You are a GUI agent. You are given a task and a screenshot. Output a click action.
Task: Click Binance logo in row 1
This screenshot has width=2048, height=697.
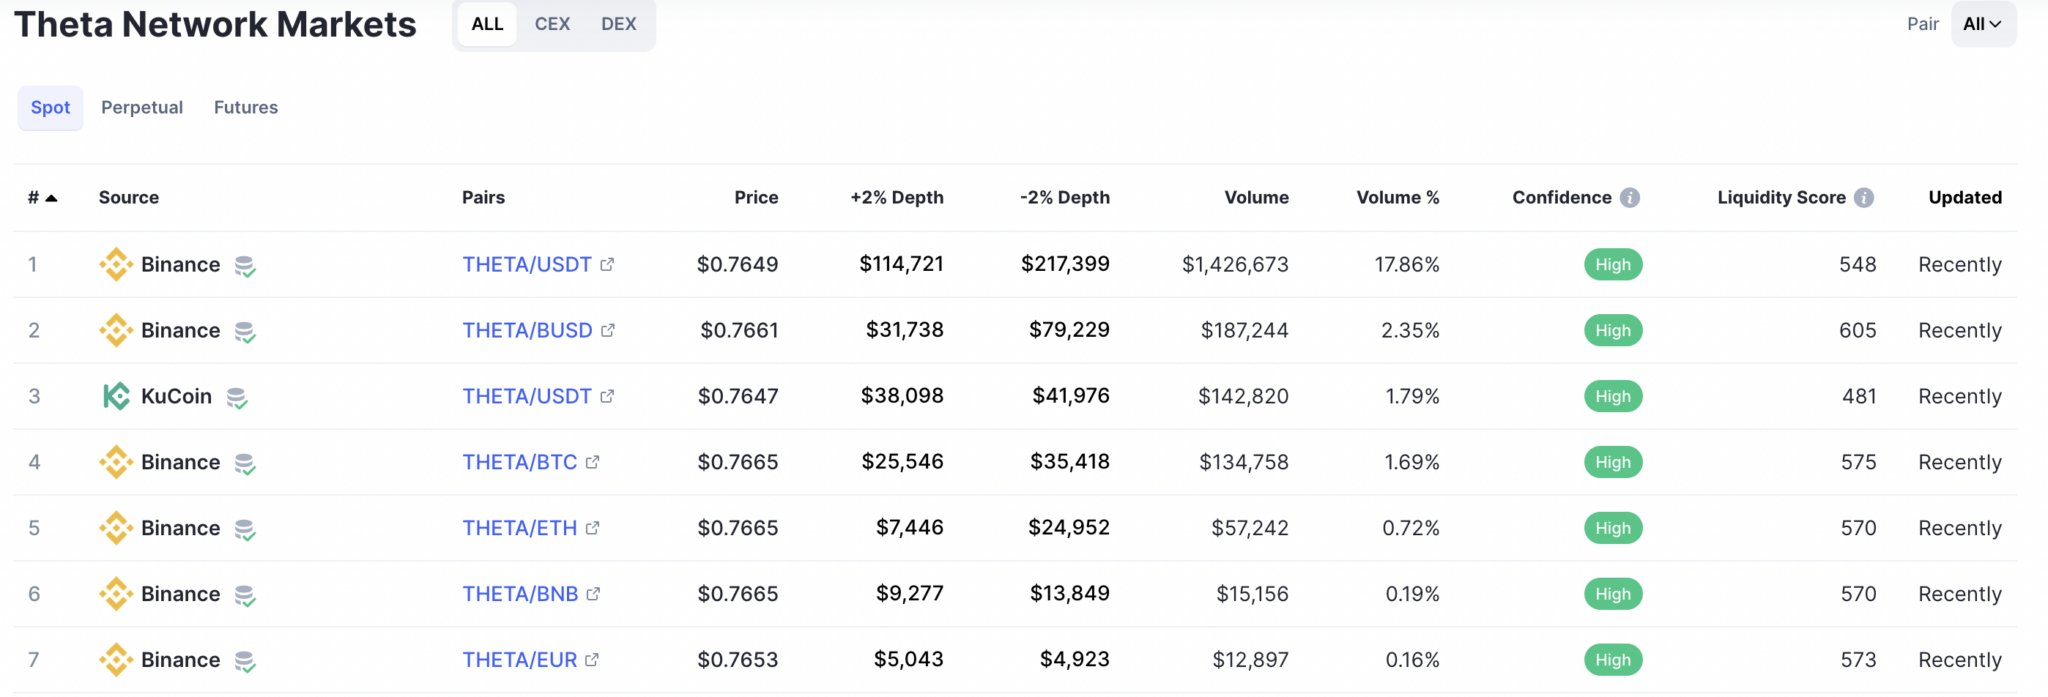point(116,265)
